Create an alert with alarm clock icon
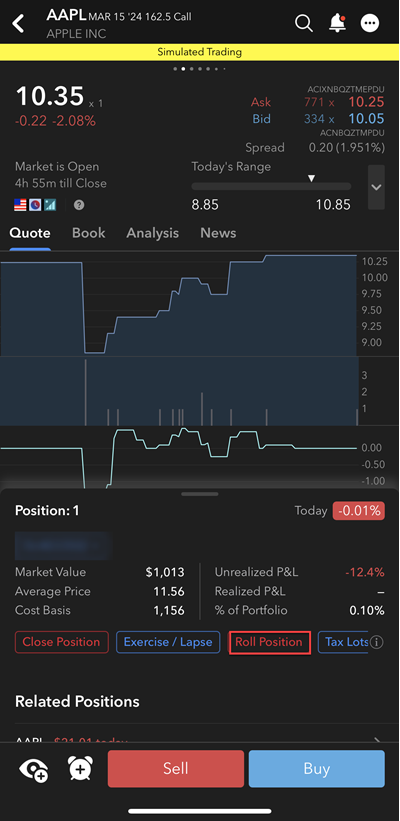The width and height of the screenshot is (400, 821). (x=80, y=769)
